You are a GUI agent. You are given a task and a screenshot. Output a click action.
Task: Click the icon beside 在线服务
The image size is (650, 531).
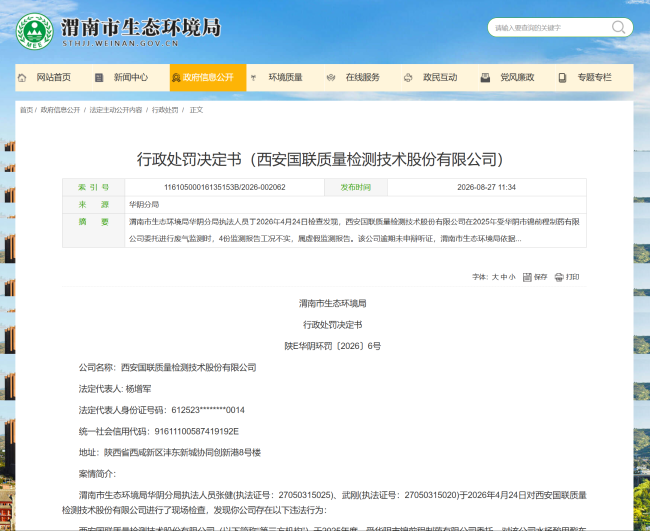point(331,78)
